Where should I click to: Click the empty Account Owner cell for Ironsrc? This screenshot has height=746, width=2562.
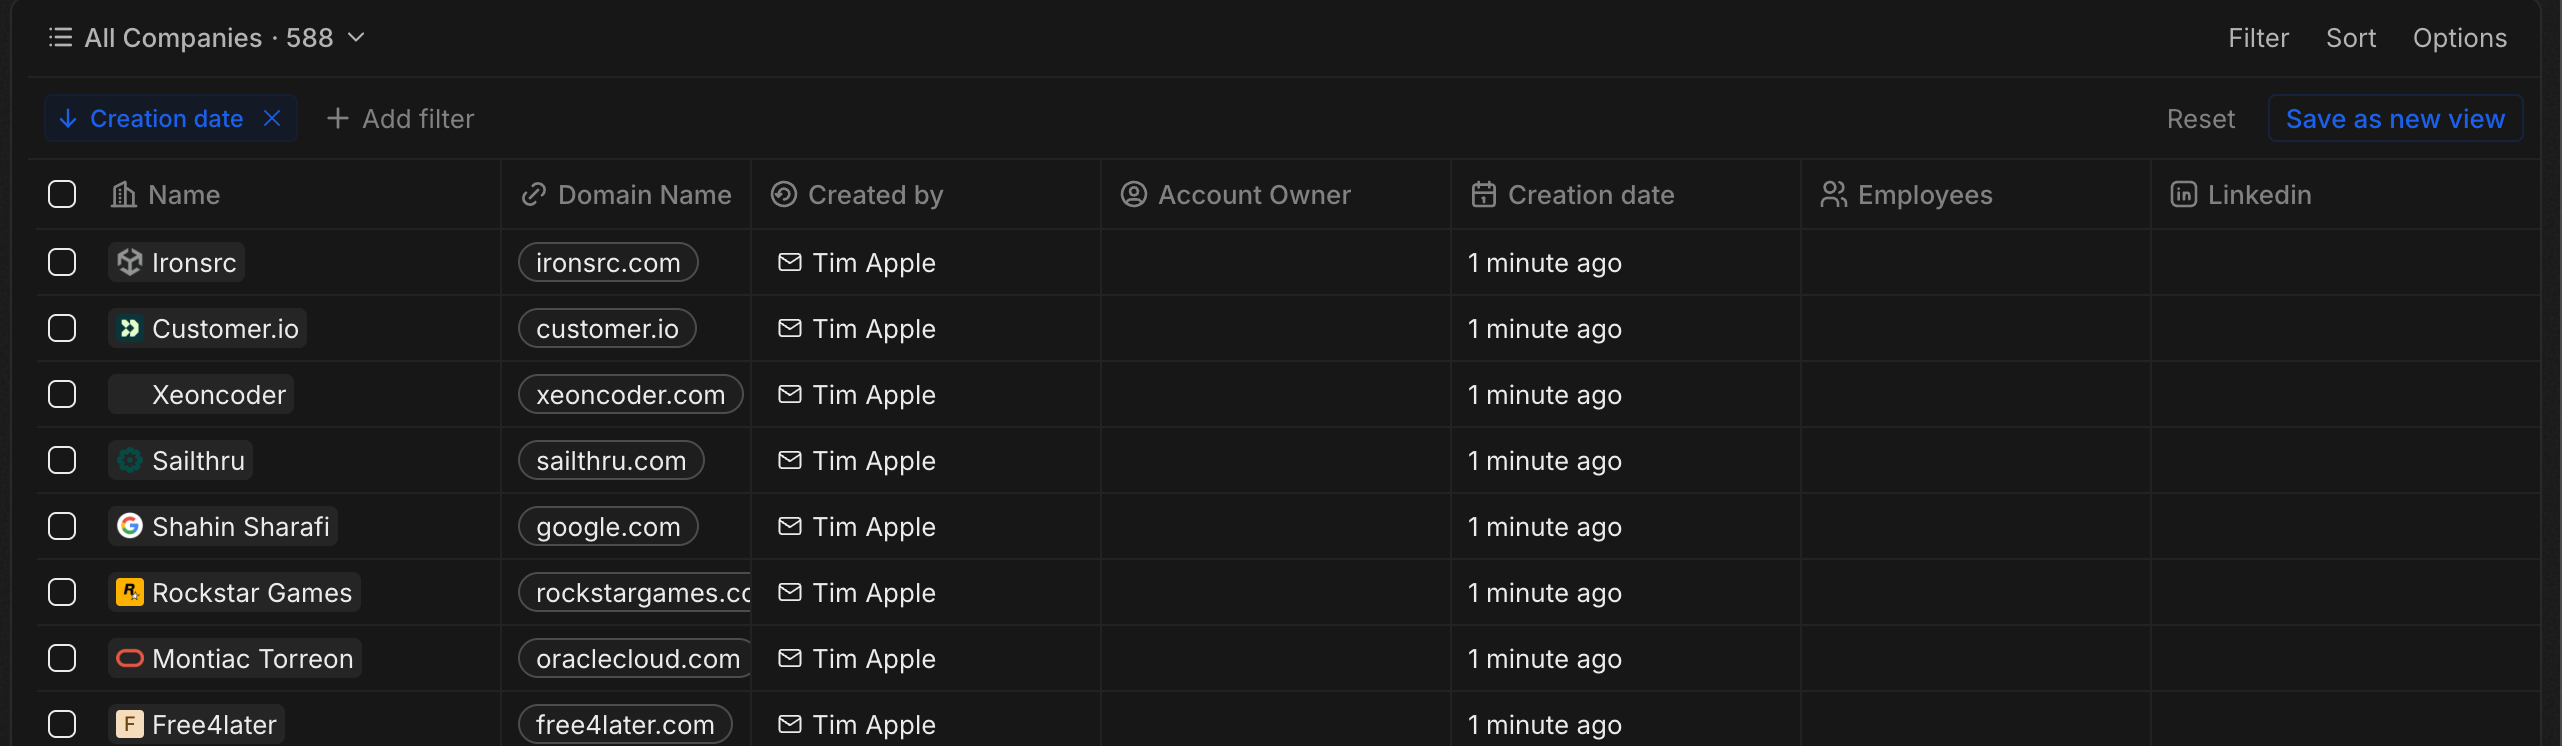[1276, 262]
